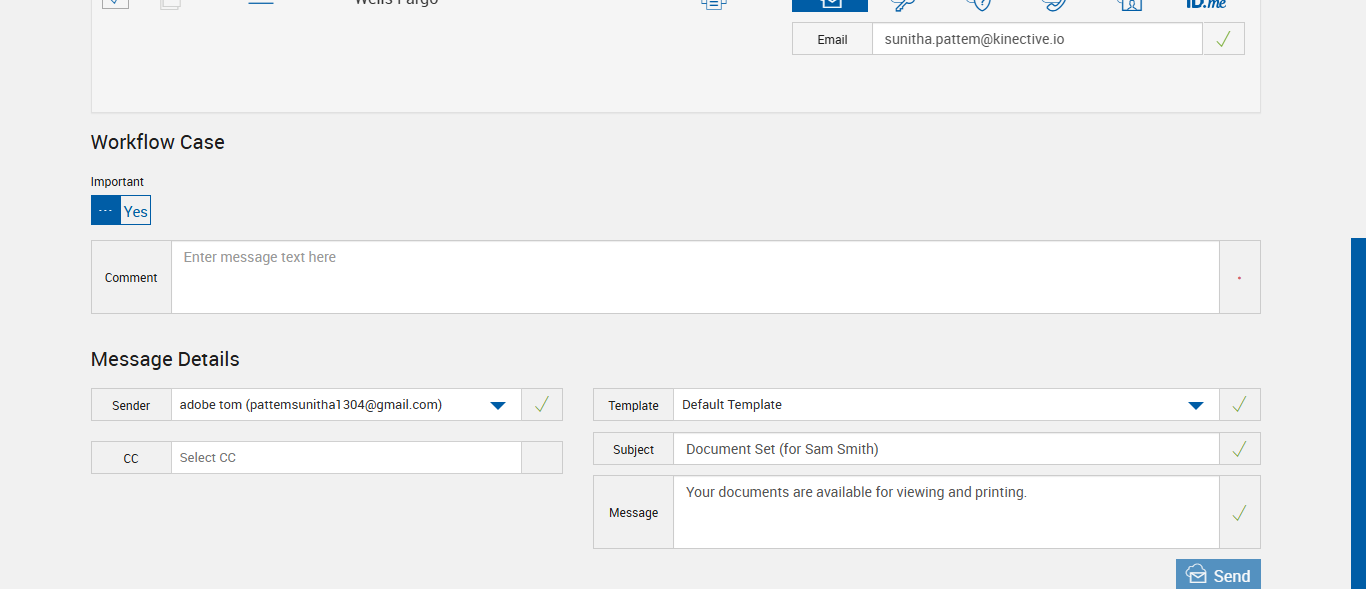Click the document icon beside Wells Fargo
This screenshot has width=1366, height=589.
713,4
